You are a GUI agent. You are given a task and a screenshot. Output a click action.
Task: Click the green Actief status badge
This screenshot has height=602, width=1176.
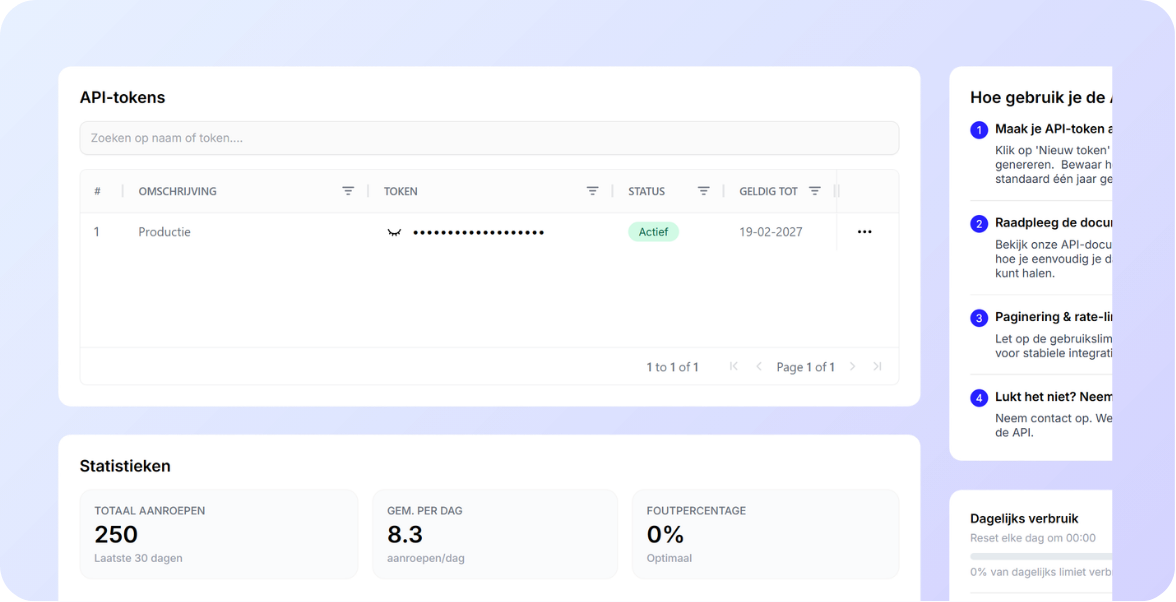tap(653, 232)
